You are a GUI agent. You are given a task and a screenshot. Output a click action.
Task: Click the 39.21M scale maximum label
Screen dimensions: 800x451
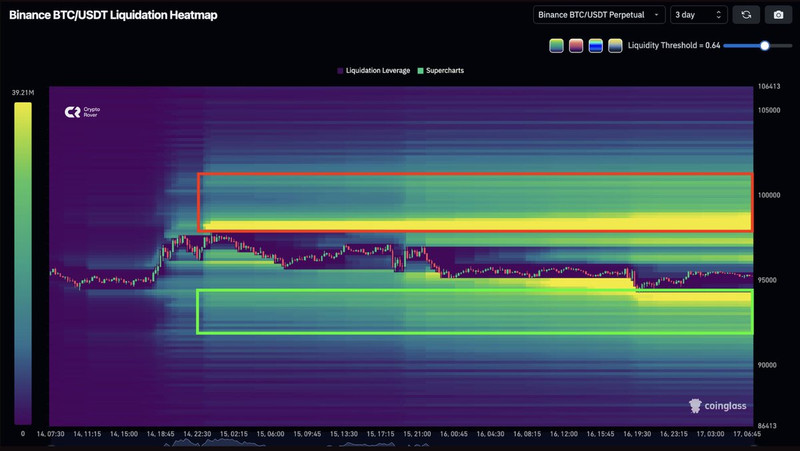[x=23, y=93]
